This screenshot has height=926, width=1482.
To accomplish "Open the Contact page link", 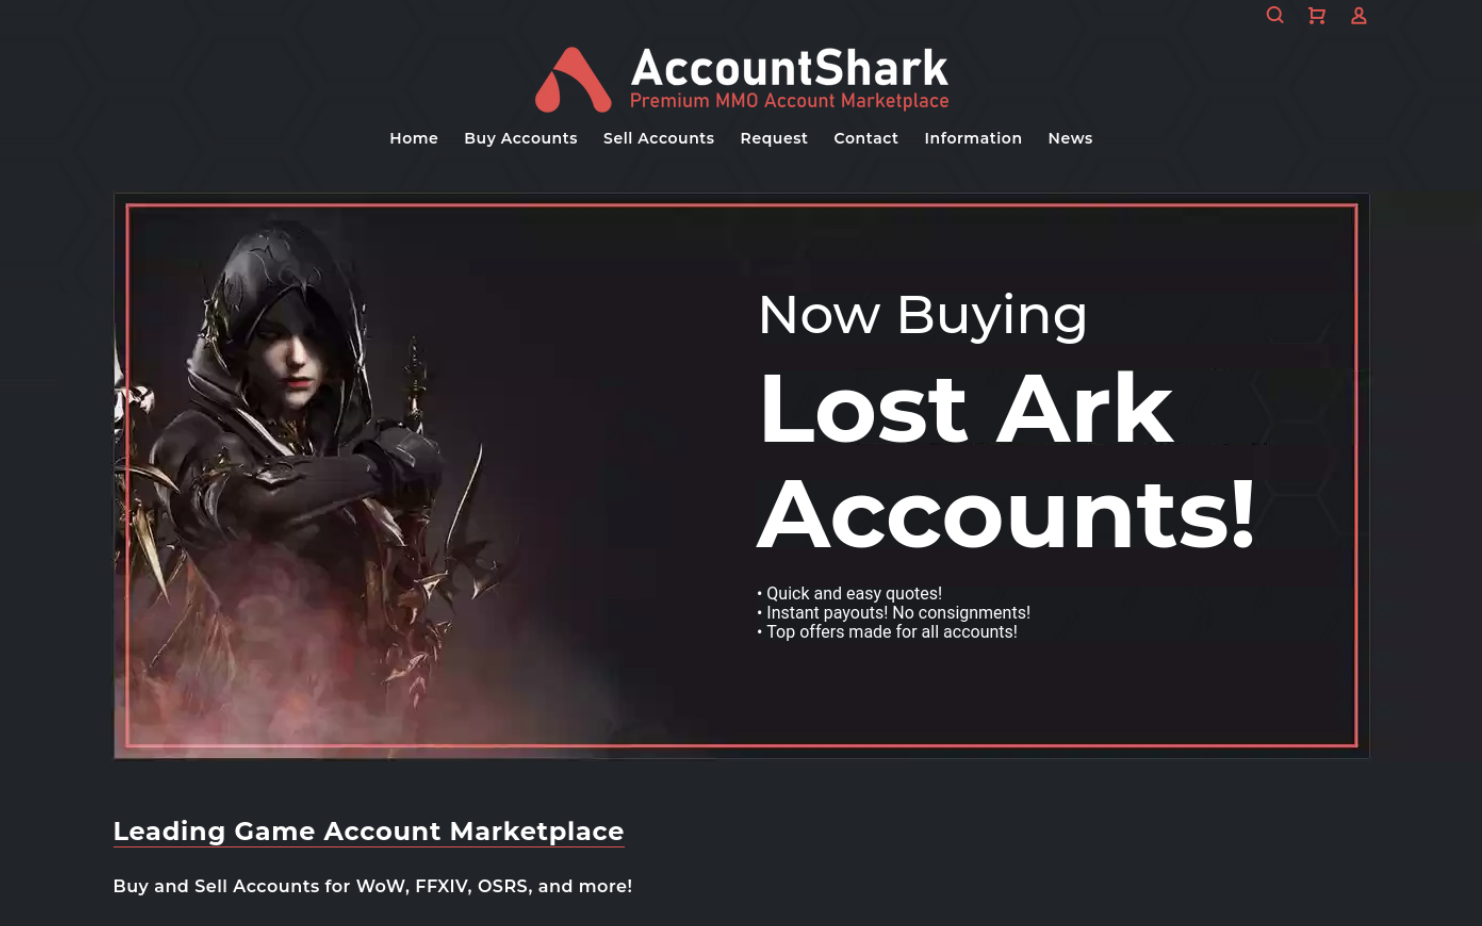I will (x=865, y=138).
